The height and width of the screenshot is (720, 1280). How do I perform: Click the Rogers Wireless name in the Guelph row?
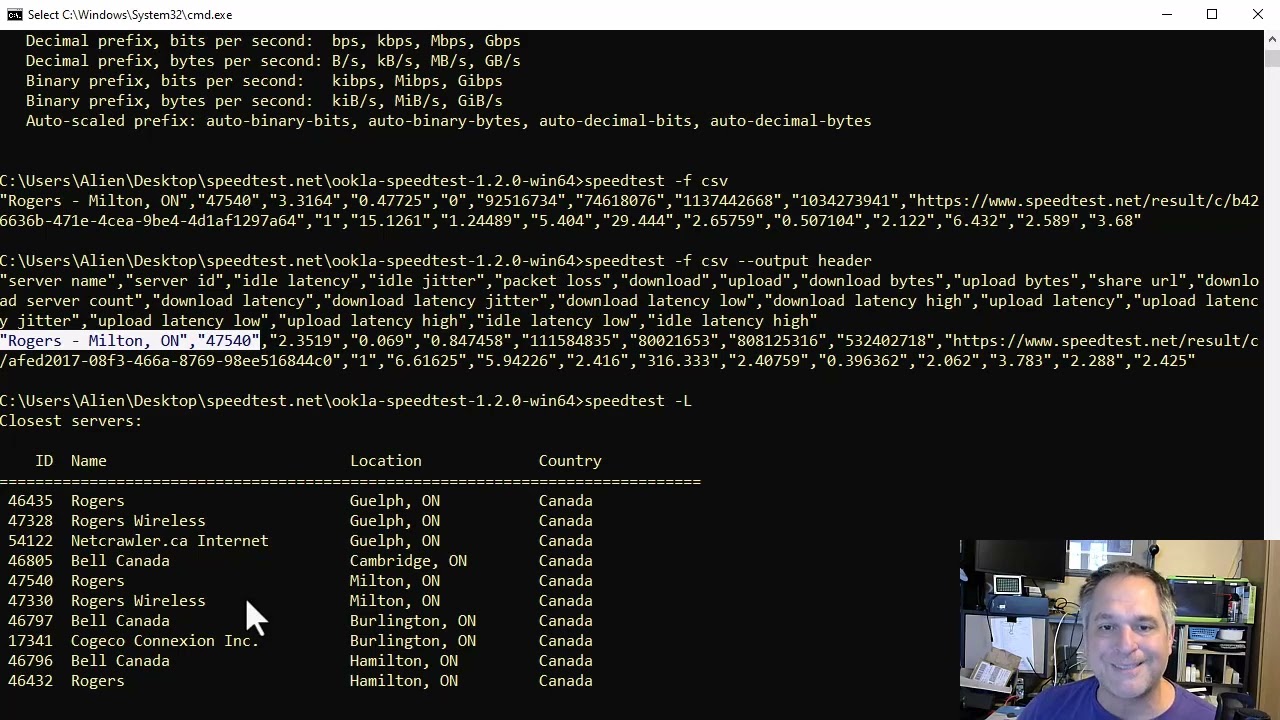click(138, 520)
